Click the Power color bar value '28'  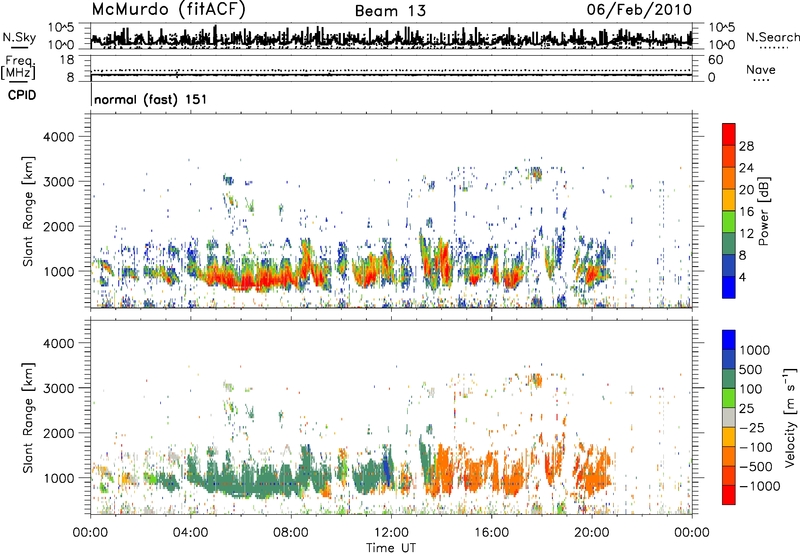click(746, 146)
